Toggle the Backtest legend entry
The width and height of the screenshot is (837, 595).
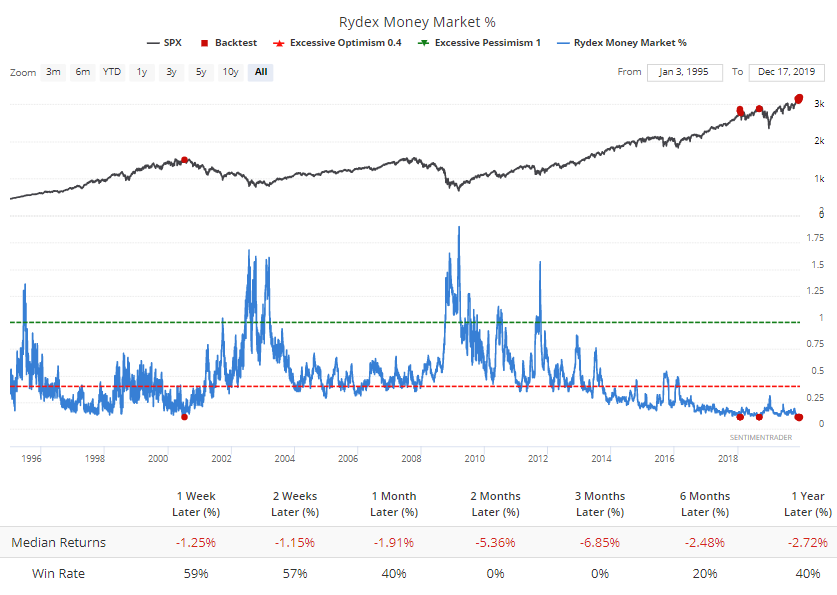pos(228,43)
